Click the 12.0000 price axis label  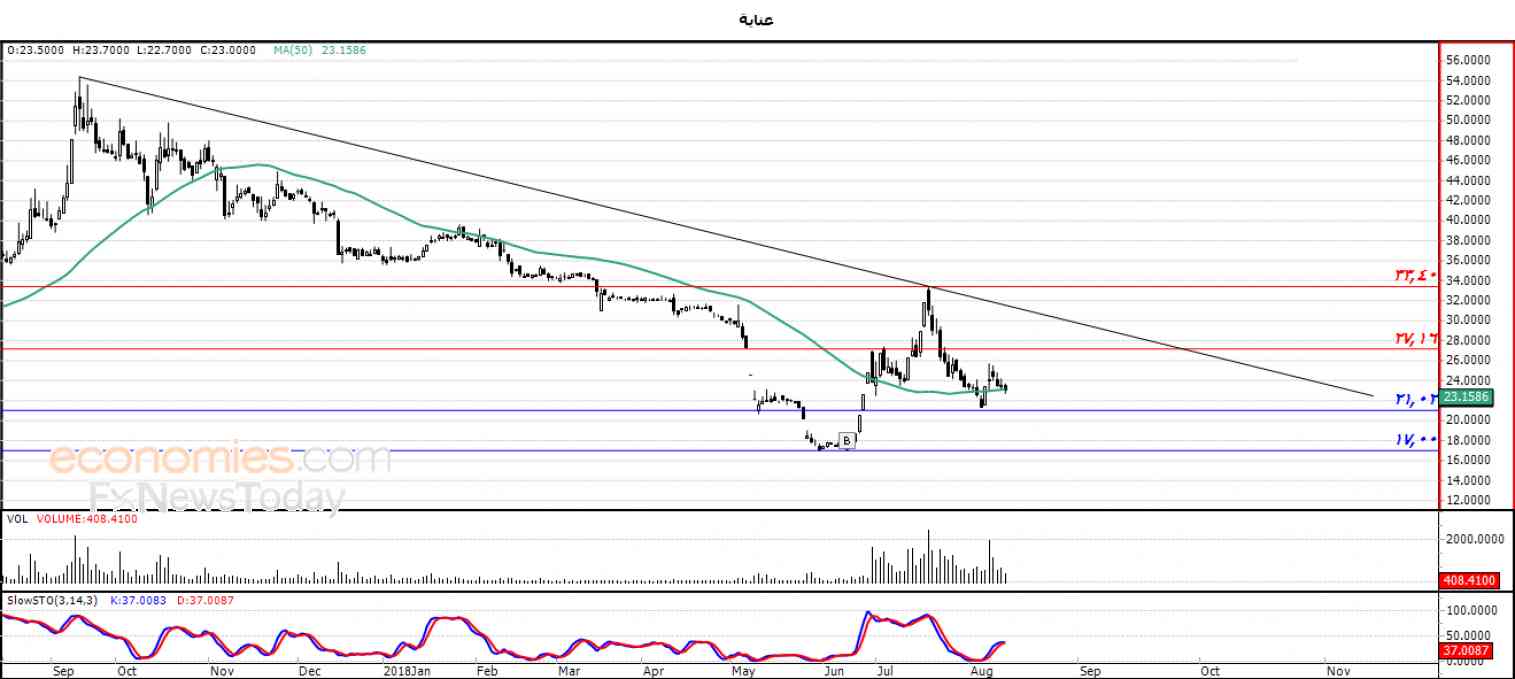[x=1468, y=500]
